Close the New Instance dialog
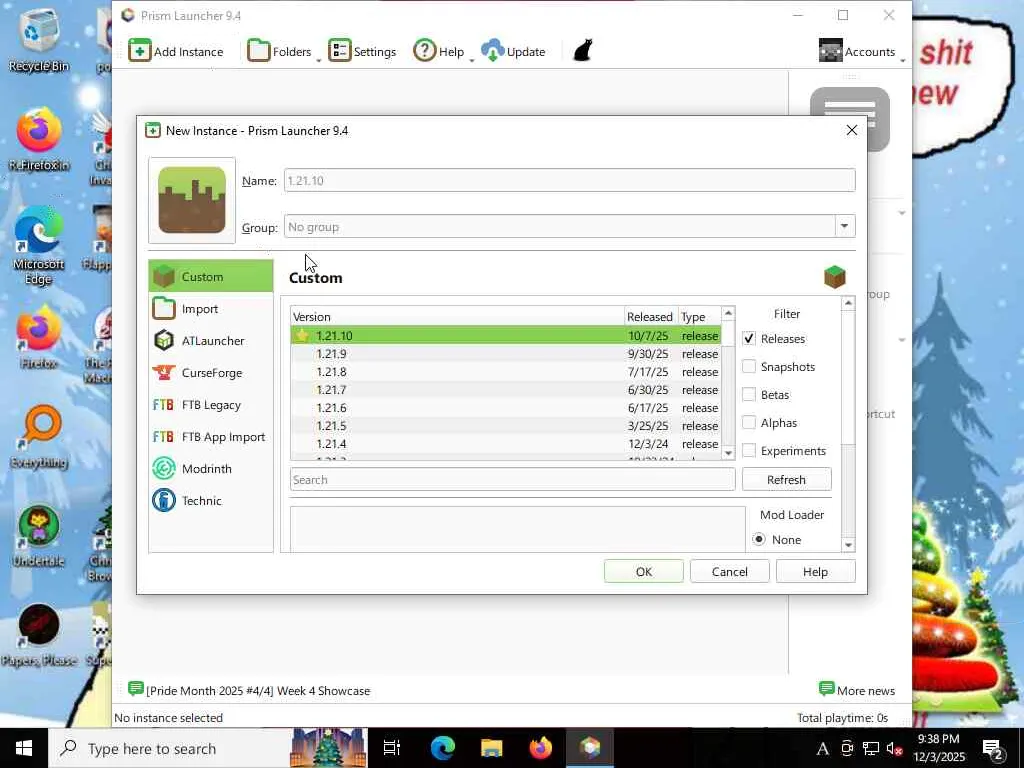Viewport: 1024px width, 768px height. (x=852, y=130)
